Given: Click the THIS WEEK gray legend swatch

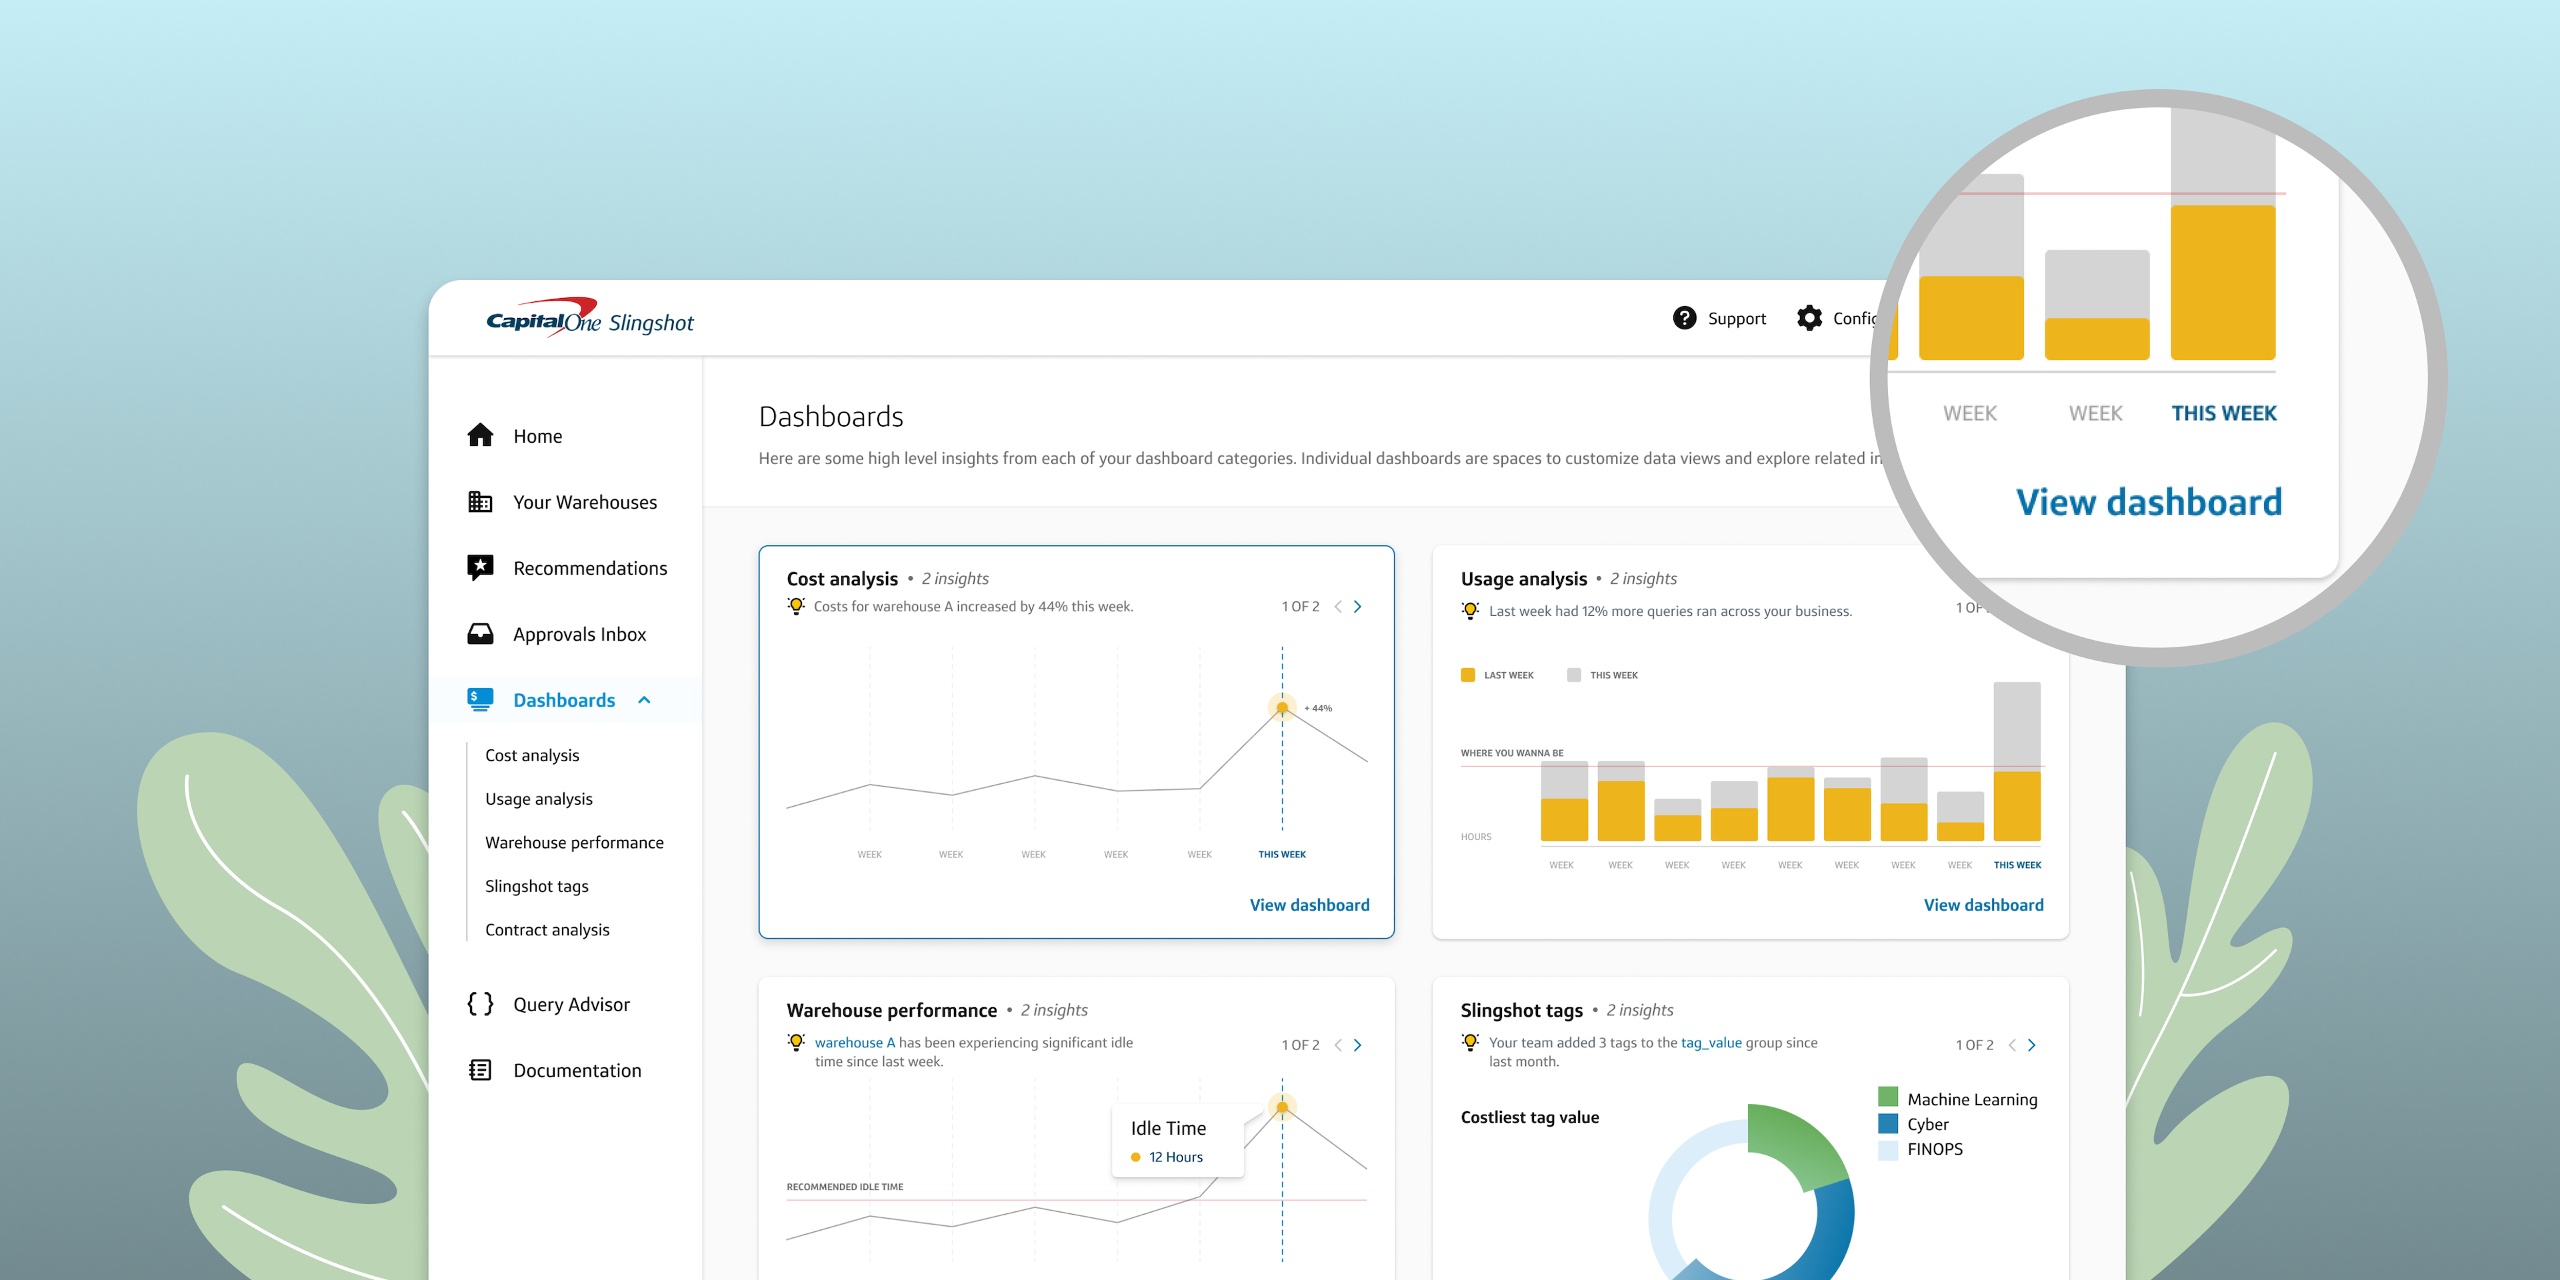Looking at the screenshot, I should (x=1574, y=675).
